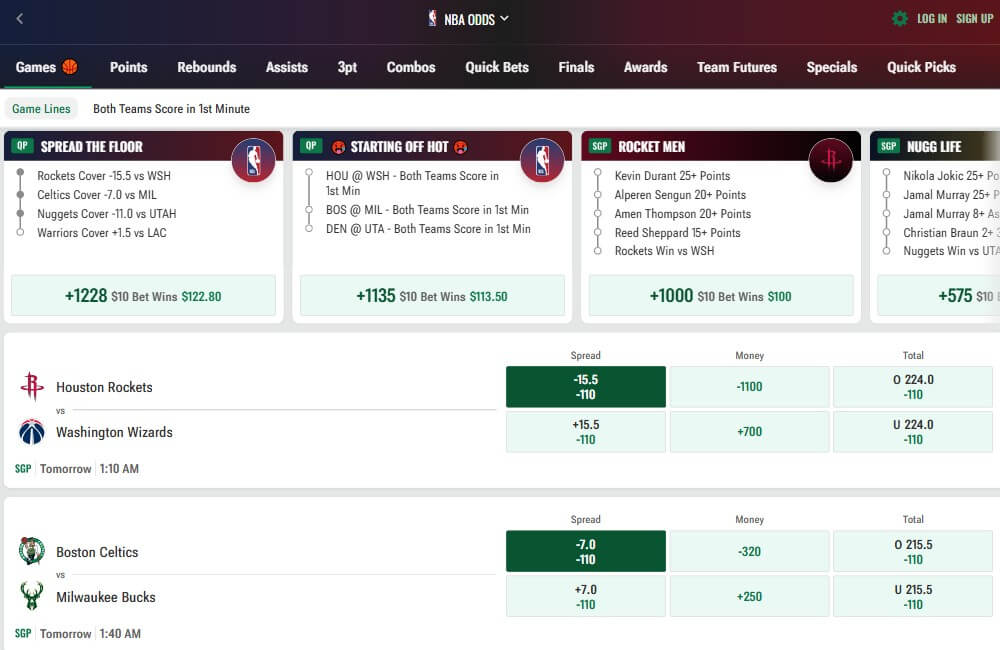Click the Rockets logo on Rocket Men card
Viewport: 1000px width, 650px height.
click(x=831, y=160)
